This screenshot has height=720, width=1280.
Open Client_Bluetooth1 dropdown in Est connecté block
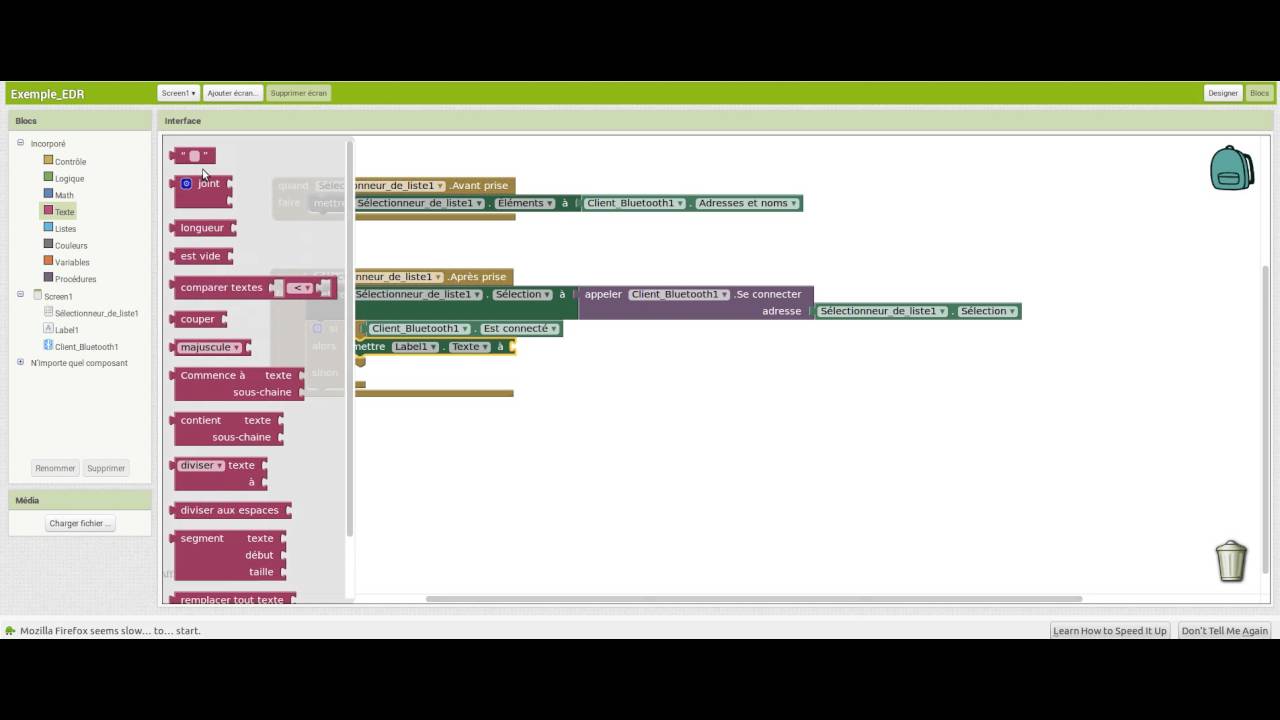[418, 329]
